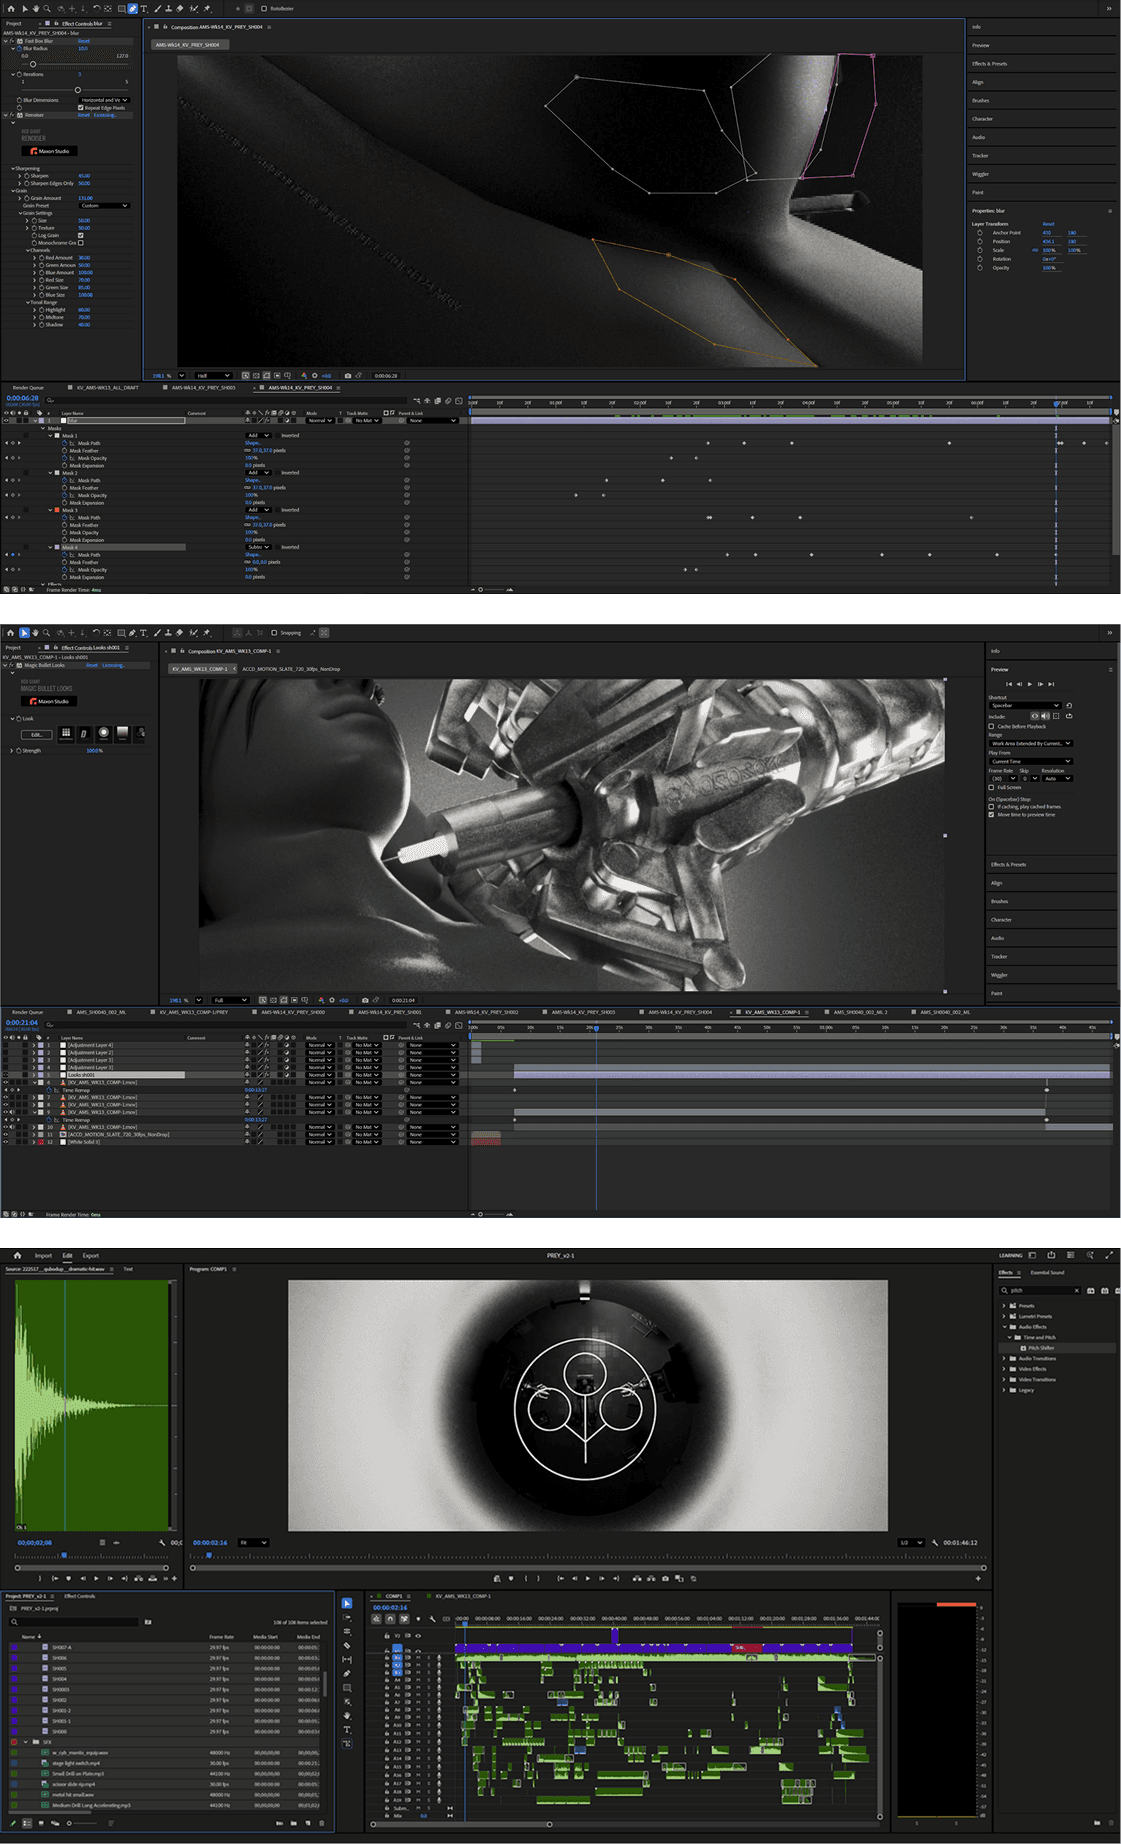The image size is (1121, 1844).
Task: Toggle Move time to preview time checkbox
Action: click(991, 814)
